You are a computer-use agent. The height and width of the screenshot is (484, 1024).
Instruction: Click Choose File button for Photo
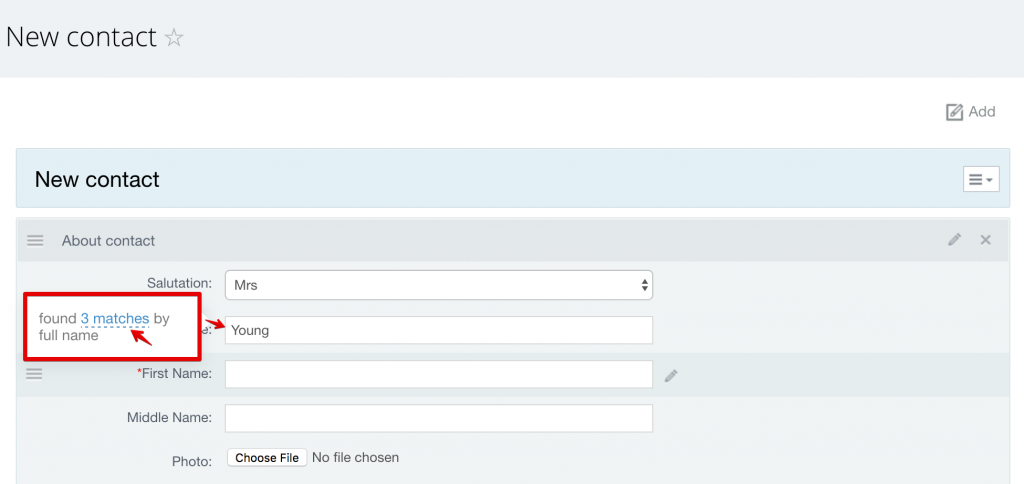(267, 458)
